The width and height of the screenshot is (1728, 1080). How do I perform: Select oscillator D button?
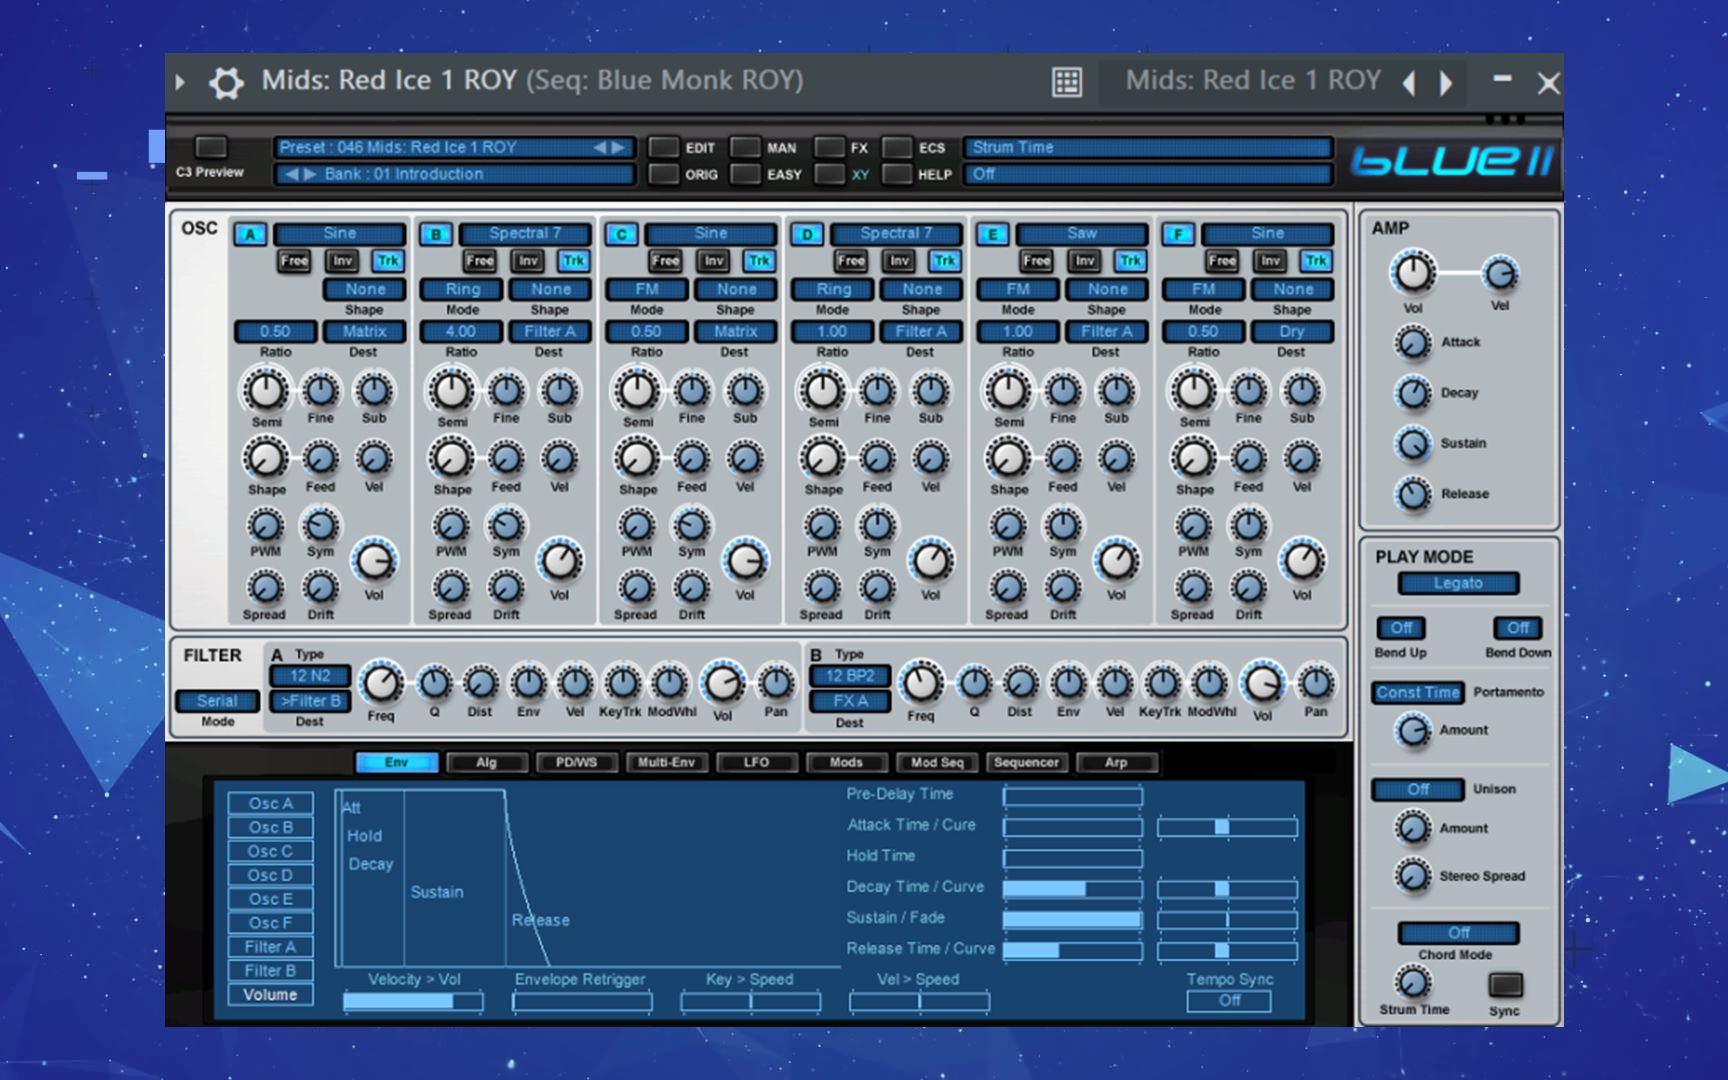coord(807,234)
